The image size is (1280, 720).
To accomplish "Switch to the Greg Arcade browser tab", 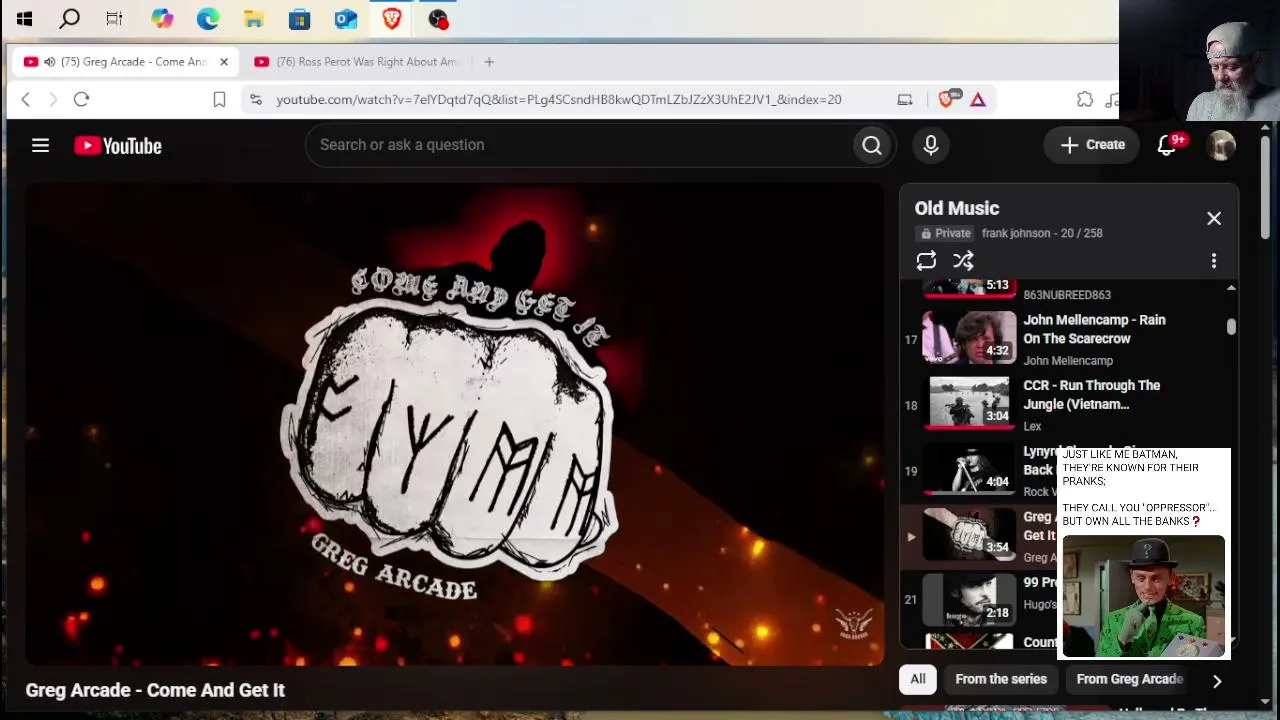I will click(x=125, y=62).
